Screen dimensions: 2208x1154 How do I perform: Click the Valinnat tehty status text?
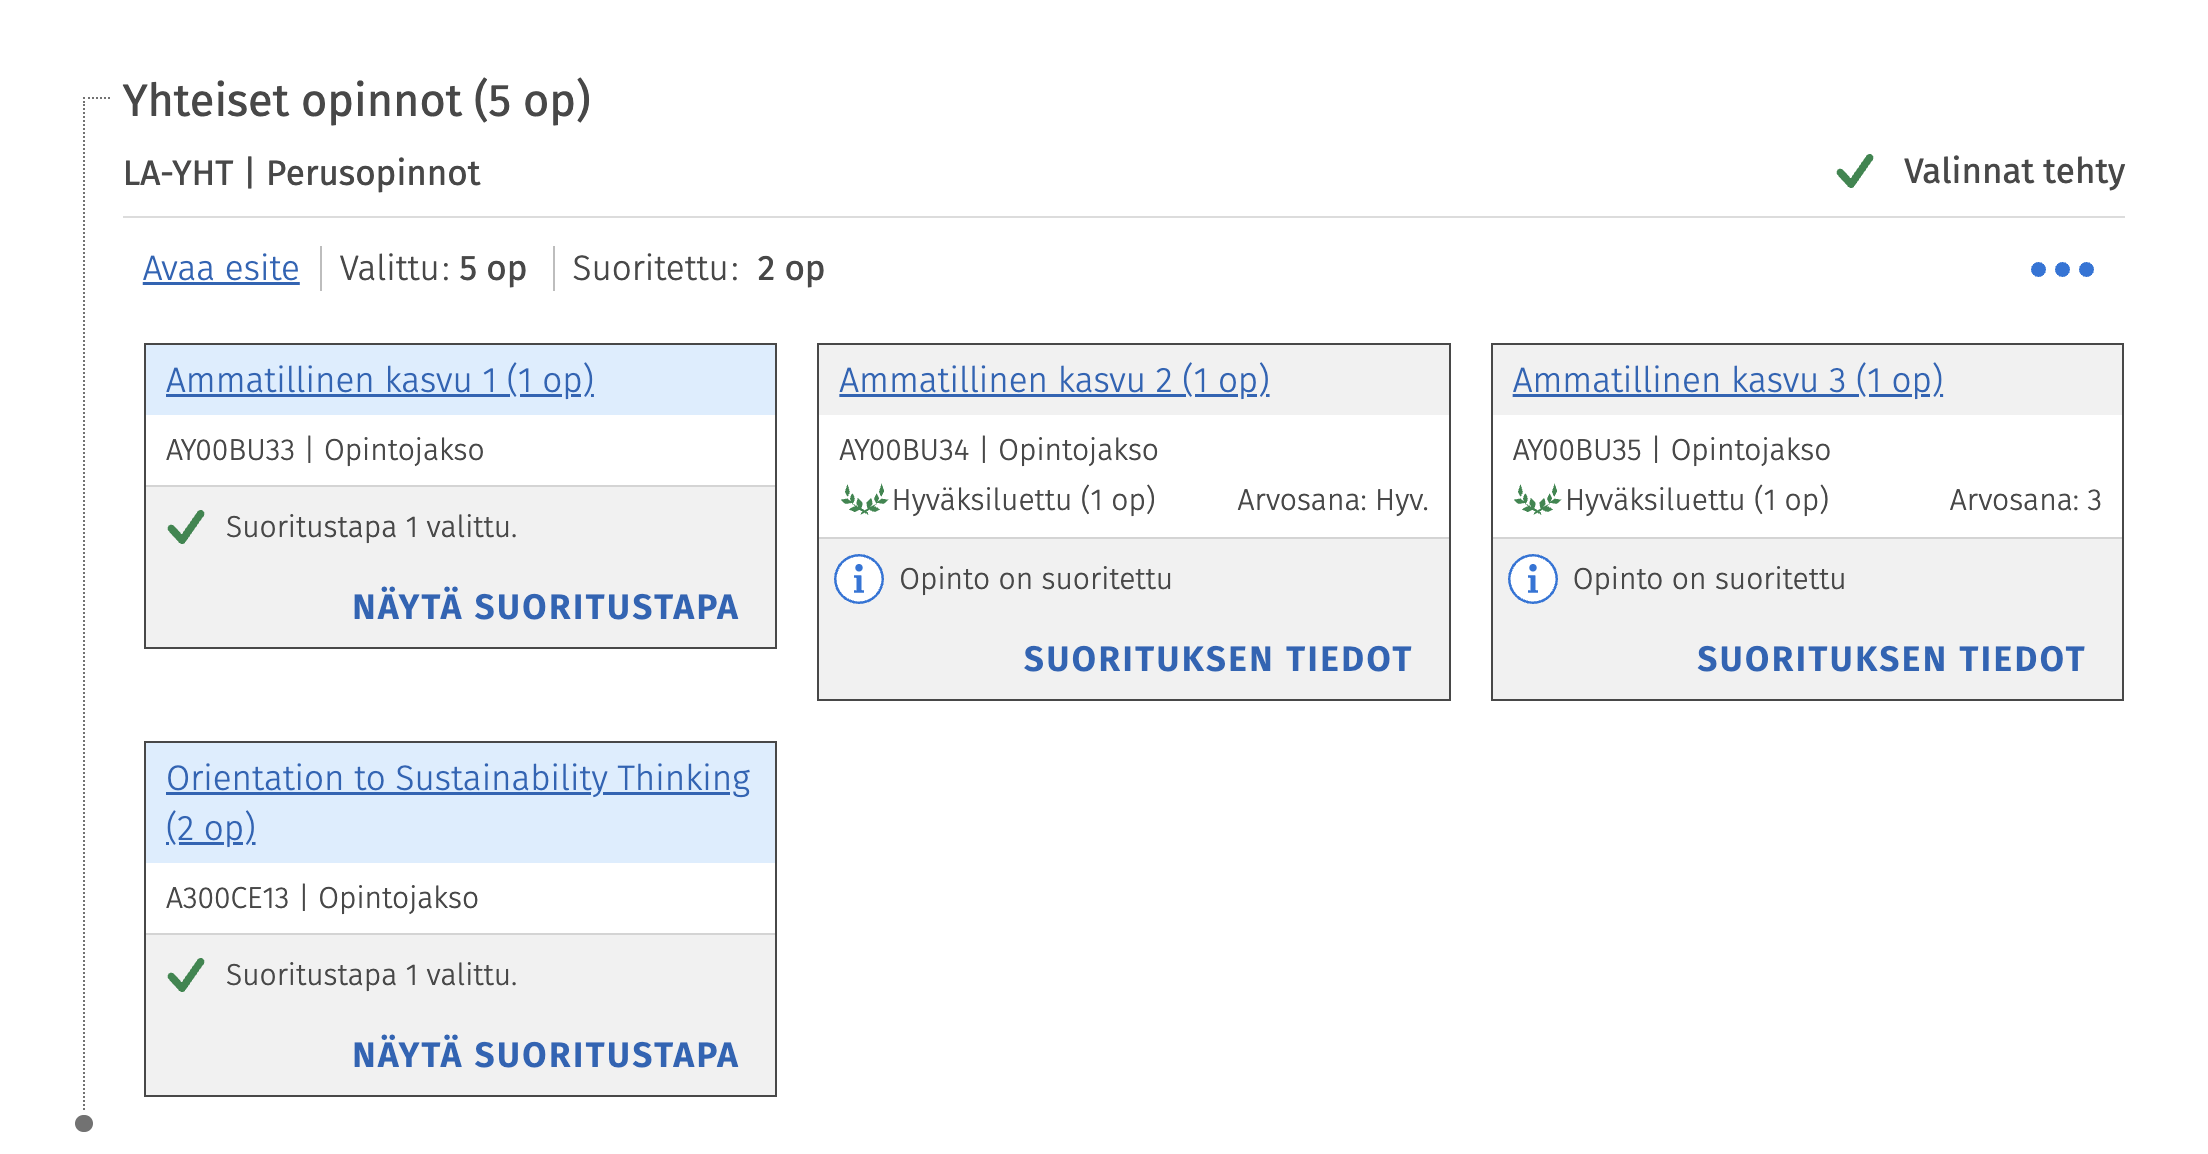pos(2013,171)
